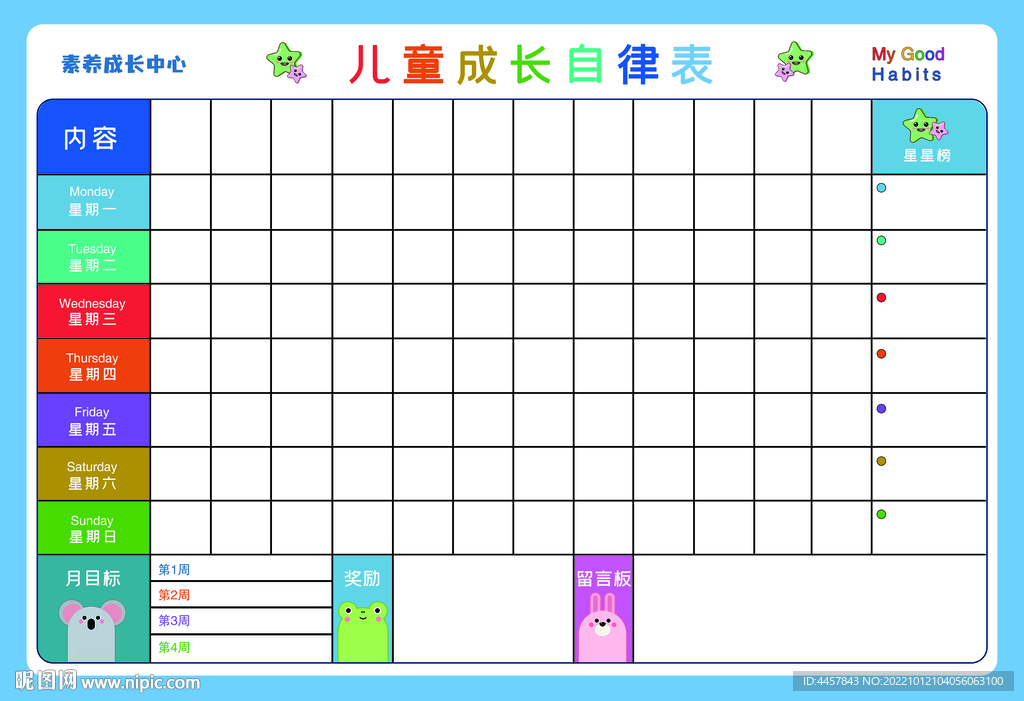Click the Tuesday 星期二 row label
The image size is (1024, 701).
tap(94, 257)
